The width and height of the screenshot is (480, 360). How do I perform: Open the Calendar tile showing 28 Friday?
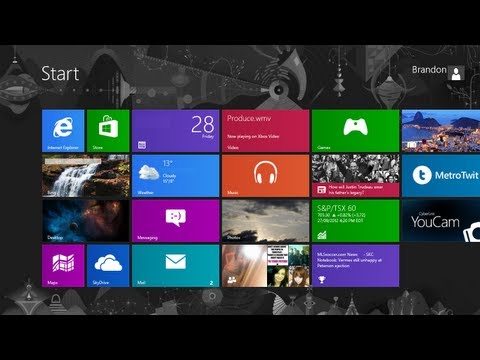(176, 131)
